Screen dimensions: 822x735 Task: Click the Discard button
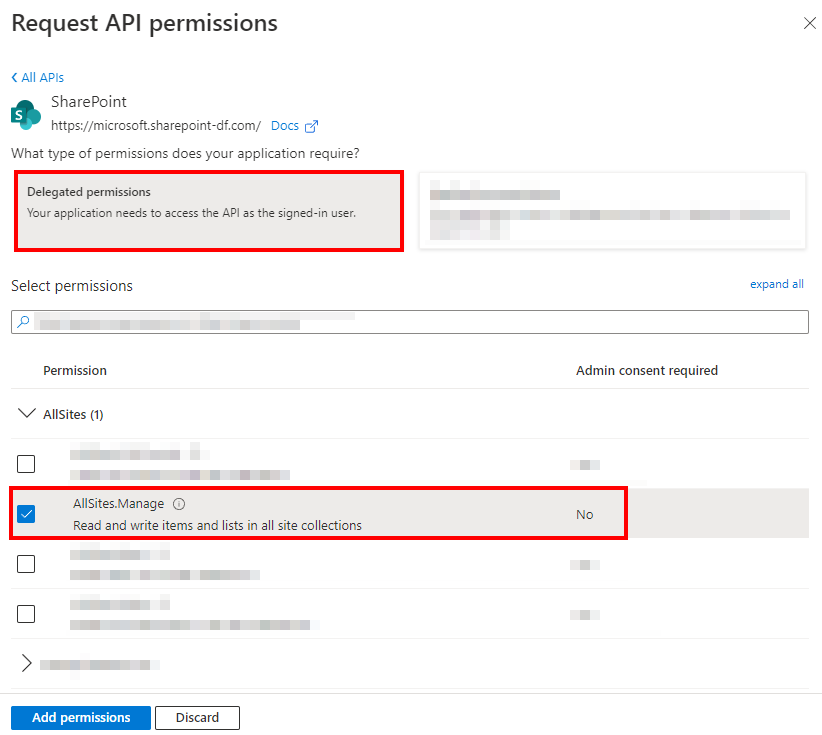click(x=197, y=718)
